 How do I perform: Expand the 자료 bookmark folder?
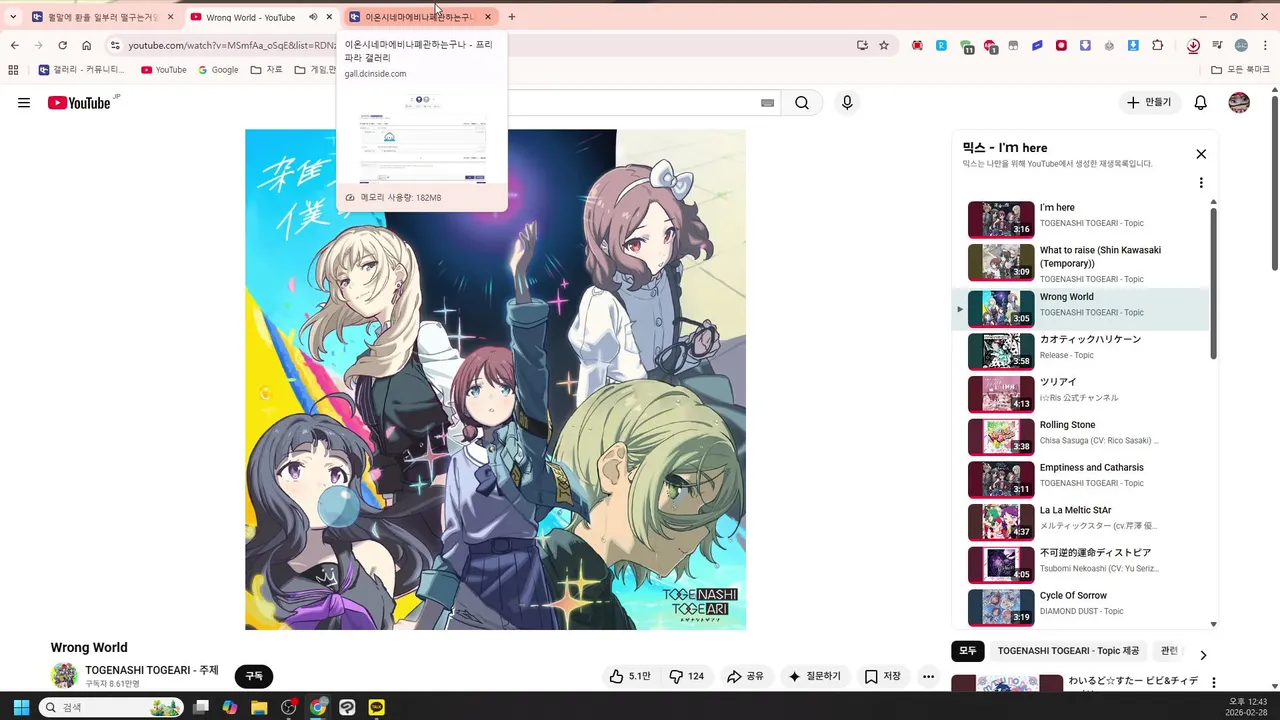click(267, 70)
